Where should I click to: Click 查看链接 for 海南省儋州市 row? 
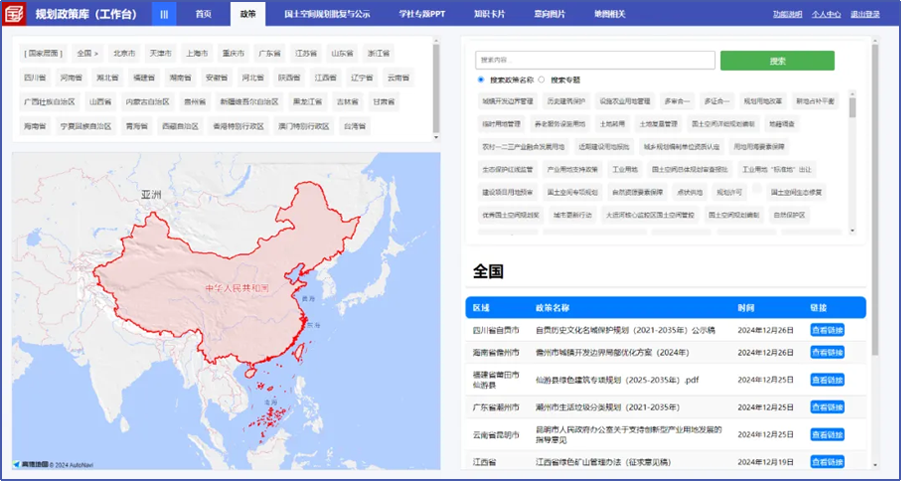[x=827, y=352]
